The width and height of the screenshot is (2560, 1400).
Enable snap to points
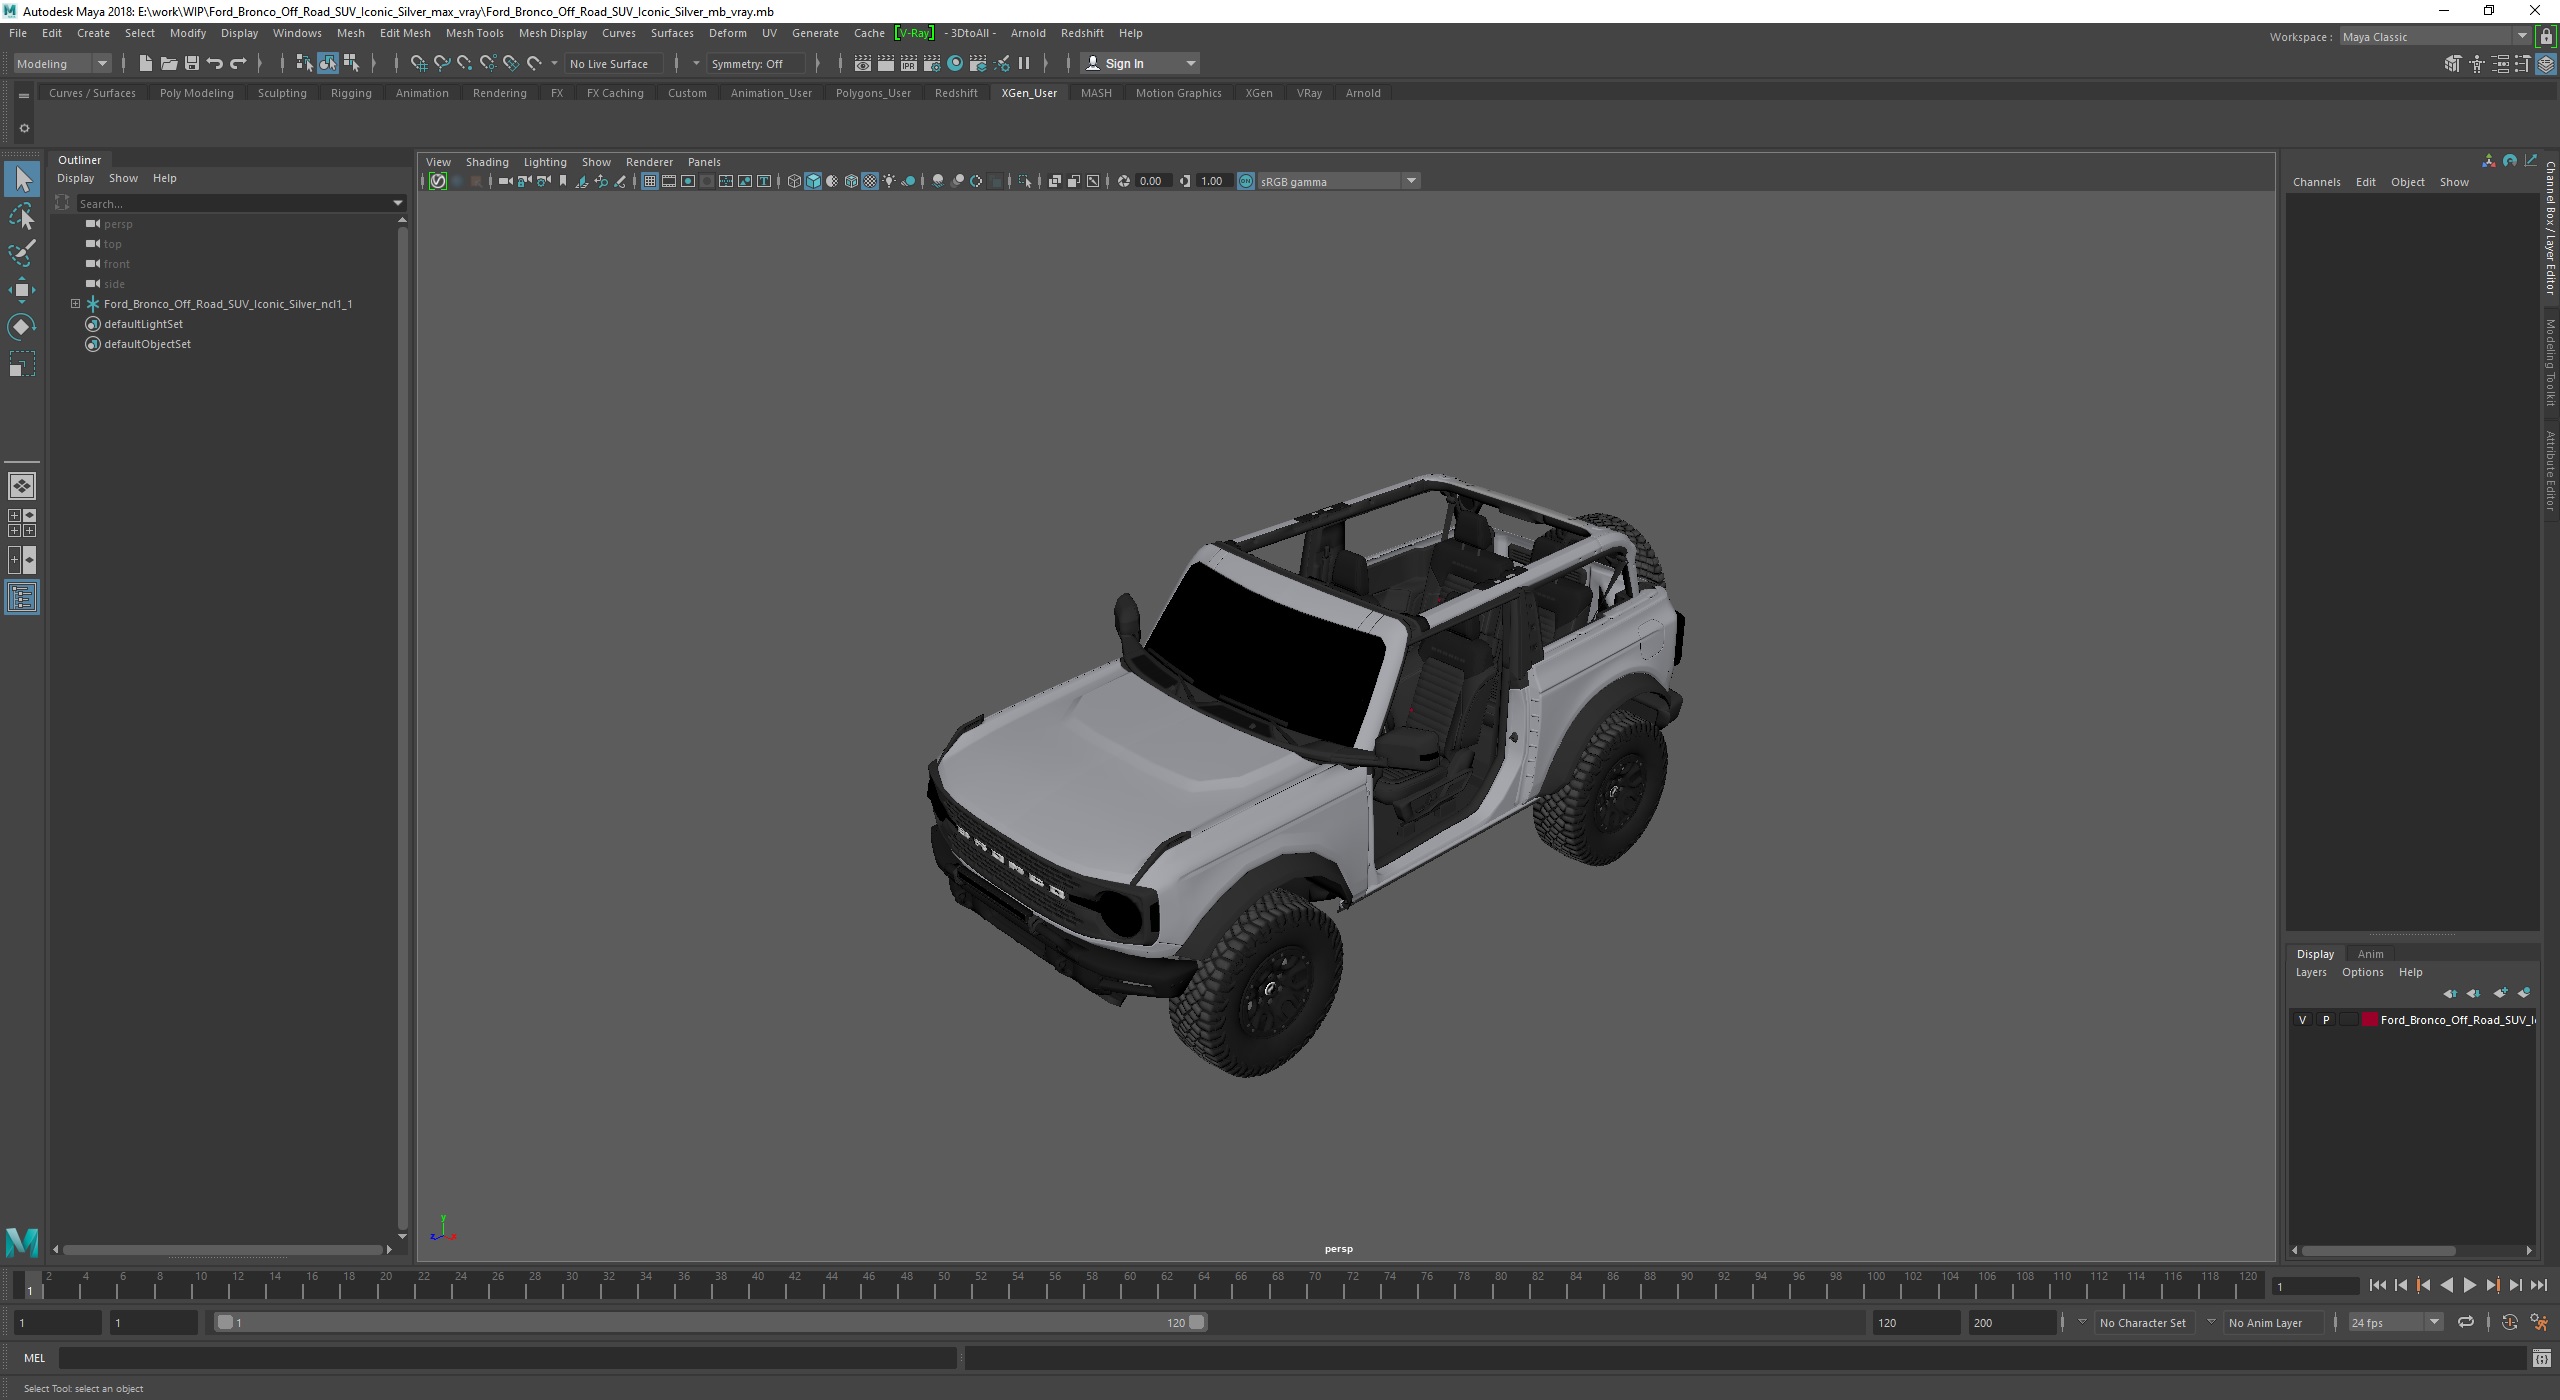coord(464,63)
